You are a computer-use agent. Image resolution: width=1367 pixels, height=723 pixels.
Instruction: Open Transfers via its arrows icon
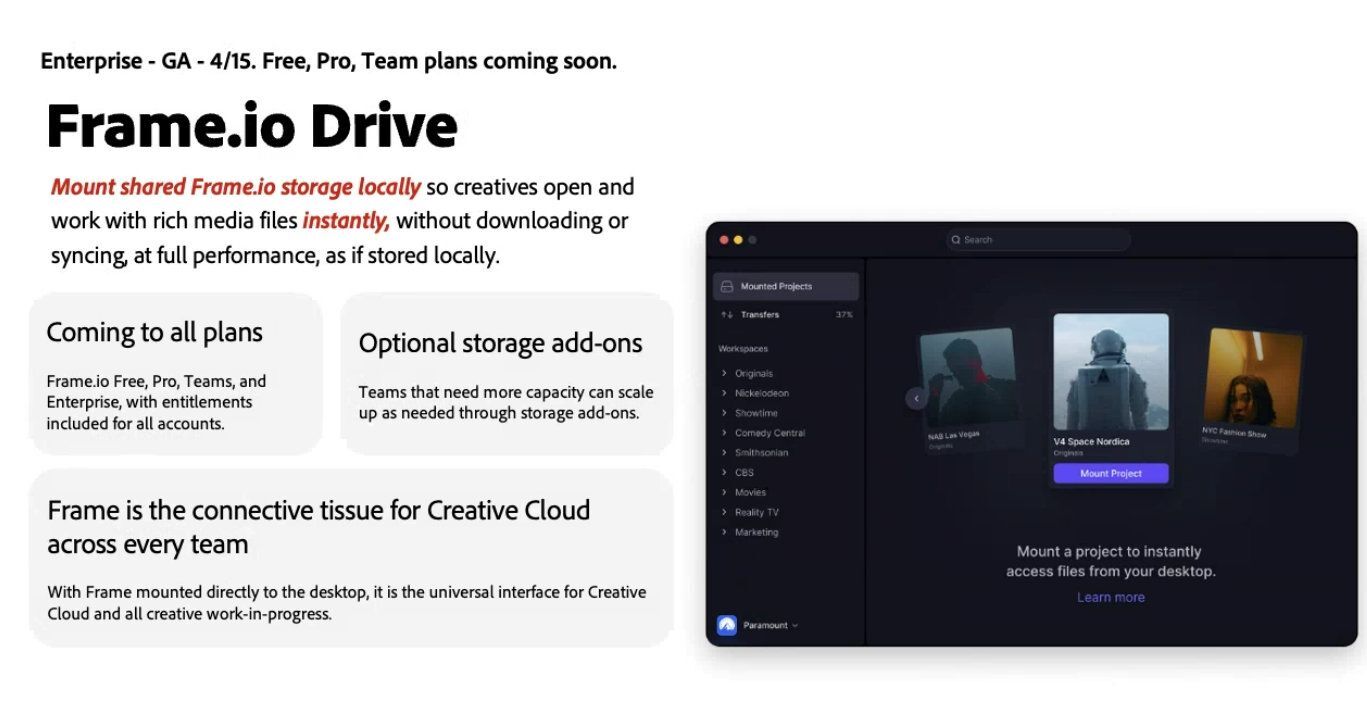tap(724, 314)
